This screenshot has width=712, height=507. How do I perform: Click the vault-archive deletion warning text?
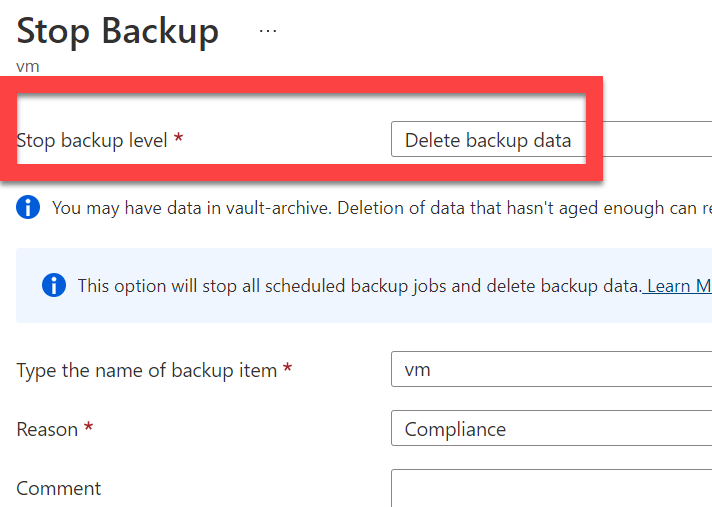click(x=382, y=208)
